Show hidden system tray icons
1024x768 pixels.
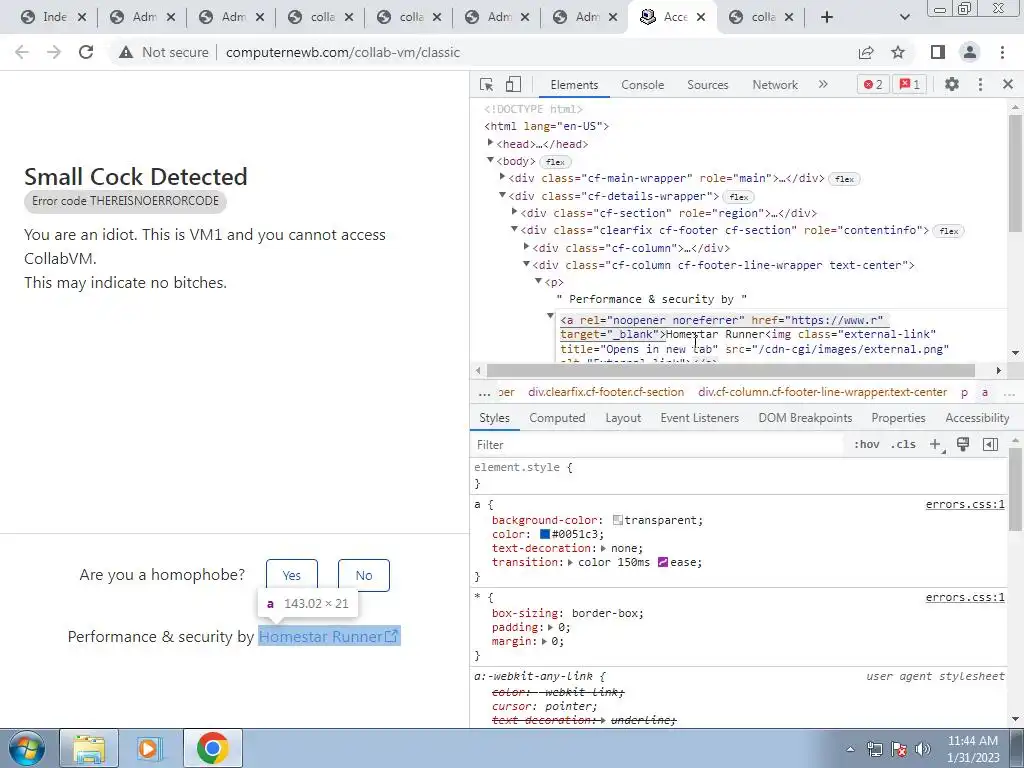[x=850, y=749]
